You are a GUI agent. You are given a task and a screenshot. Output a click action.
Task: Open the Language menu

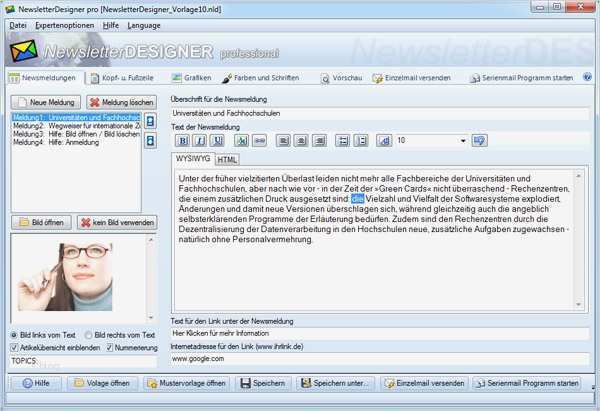click(144, 25)
